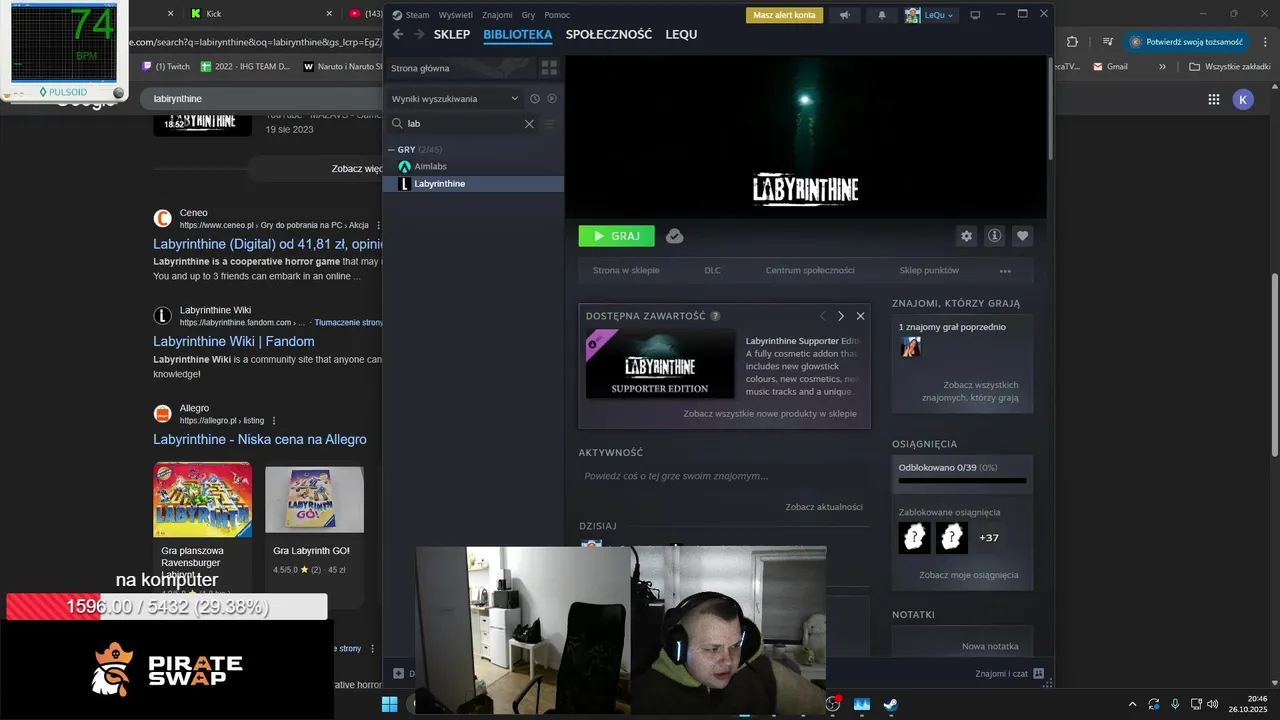Viewport: 1280px width, 720px height.
Task: Open Zobacz moje osiągnięcia link
Action: [969, 575]
